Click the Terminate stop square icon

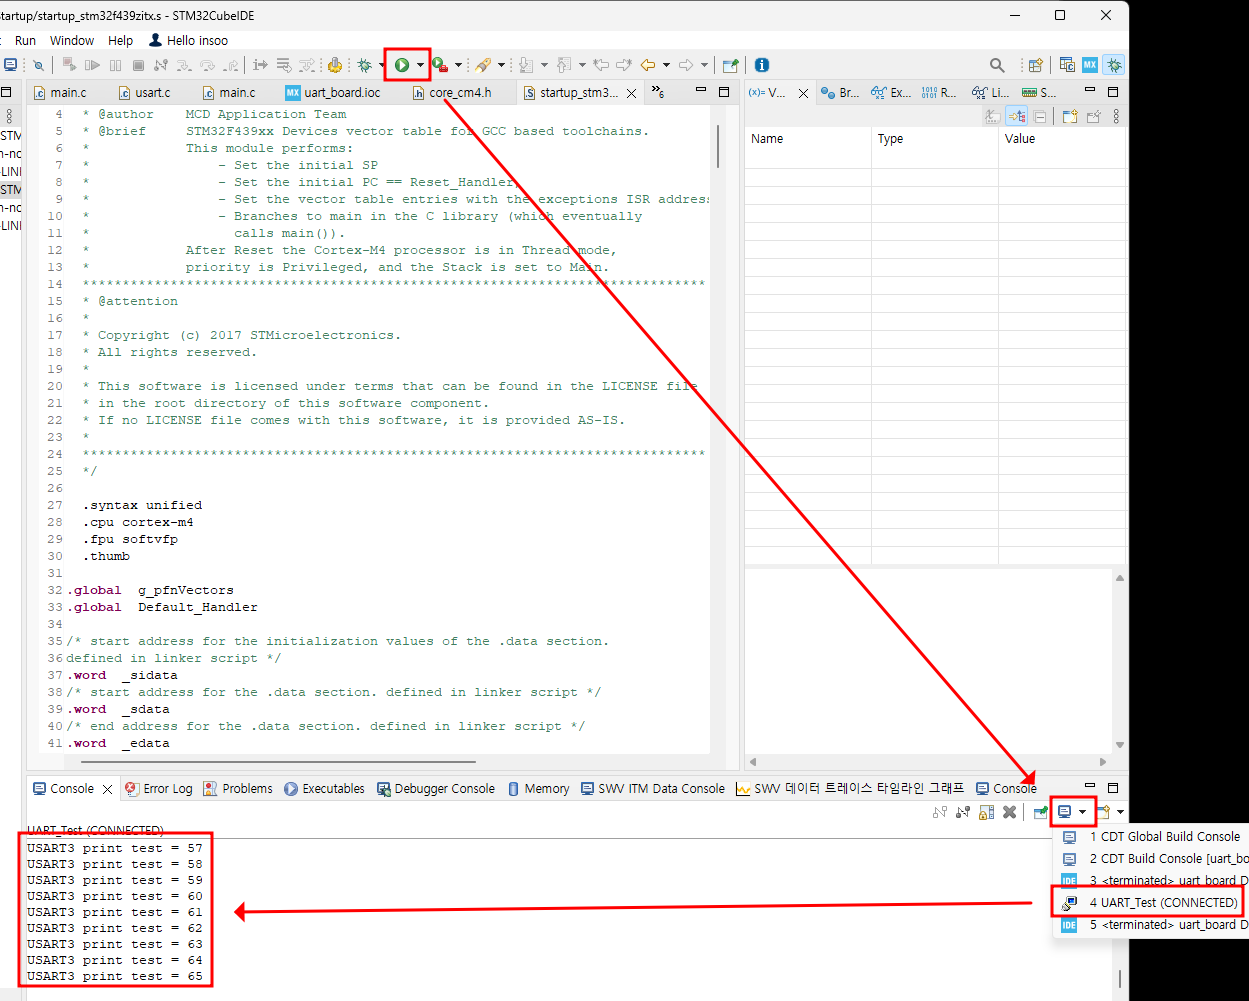coord(138,65)
